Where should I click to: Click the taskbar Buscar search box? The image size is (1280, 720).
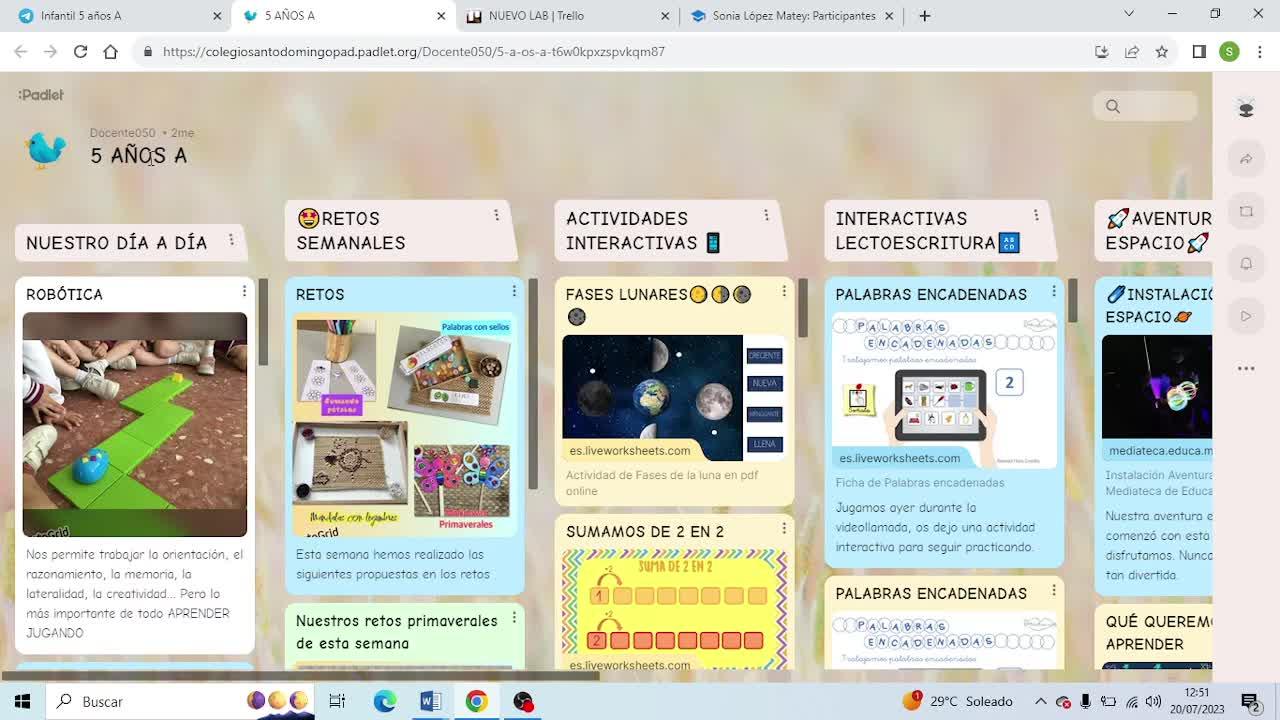point(182,702)
